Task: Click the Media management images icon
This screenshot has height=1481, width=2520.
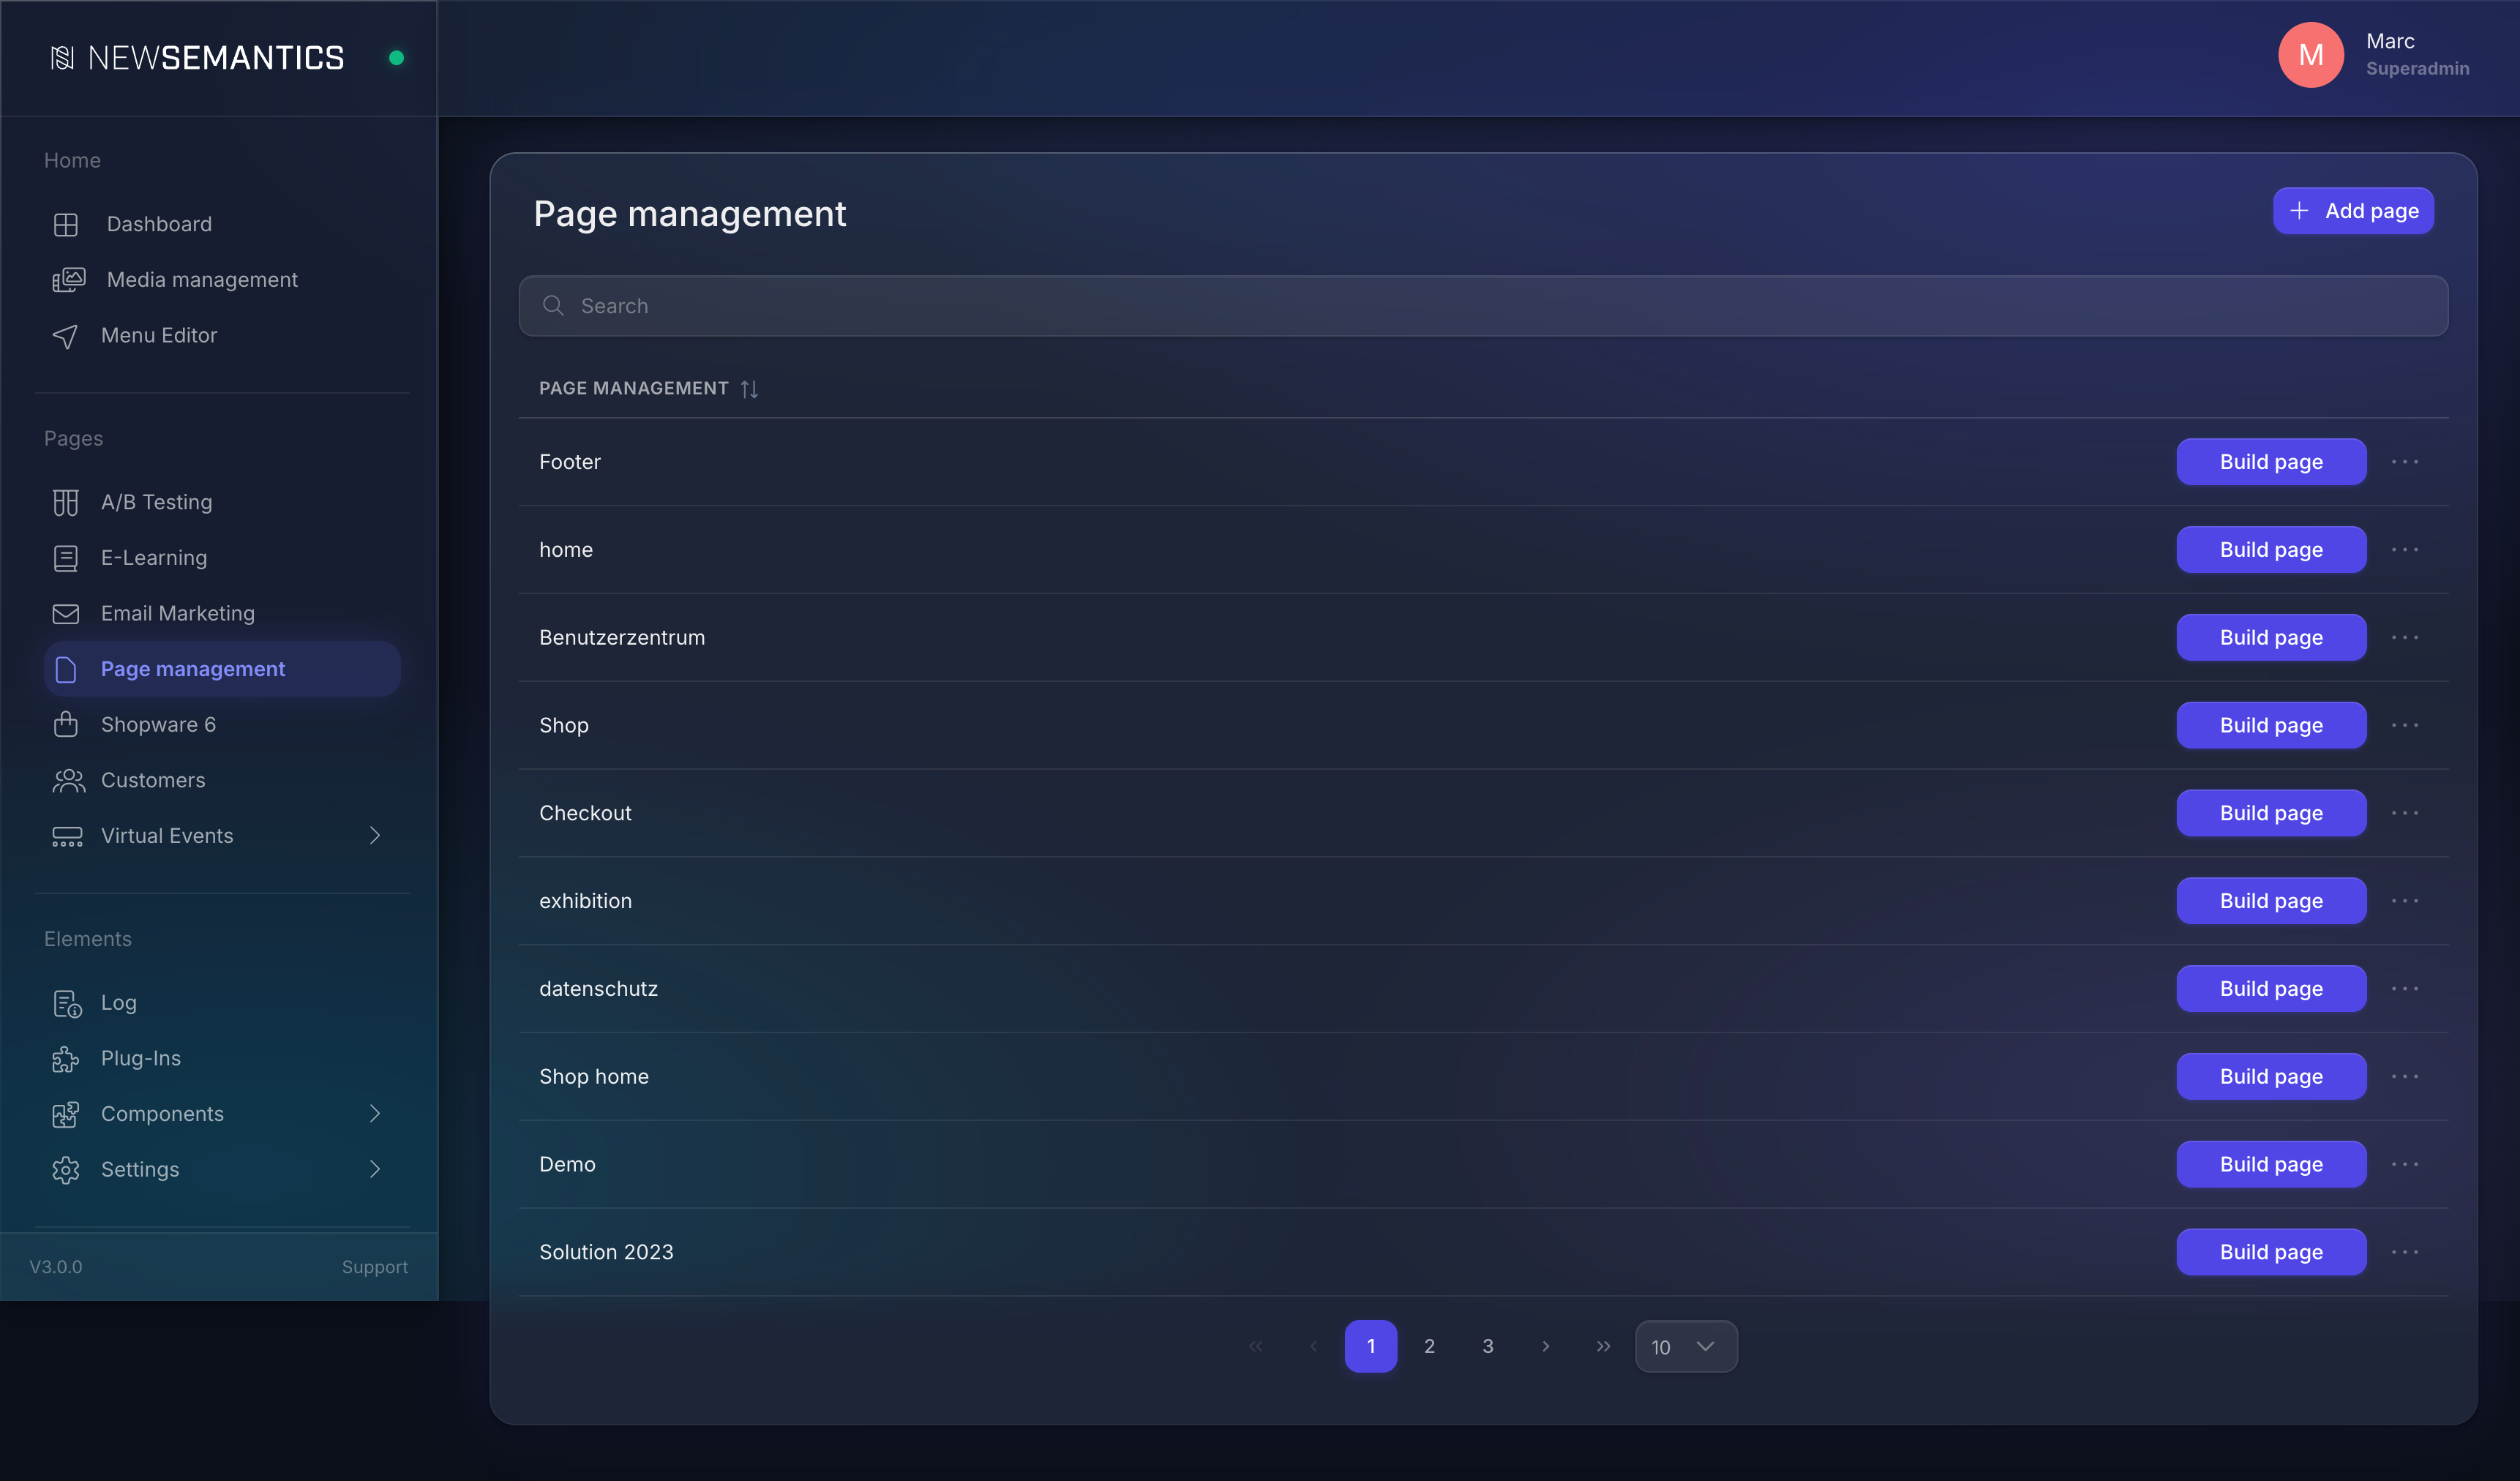Action: click(68, 280)
